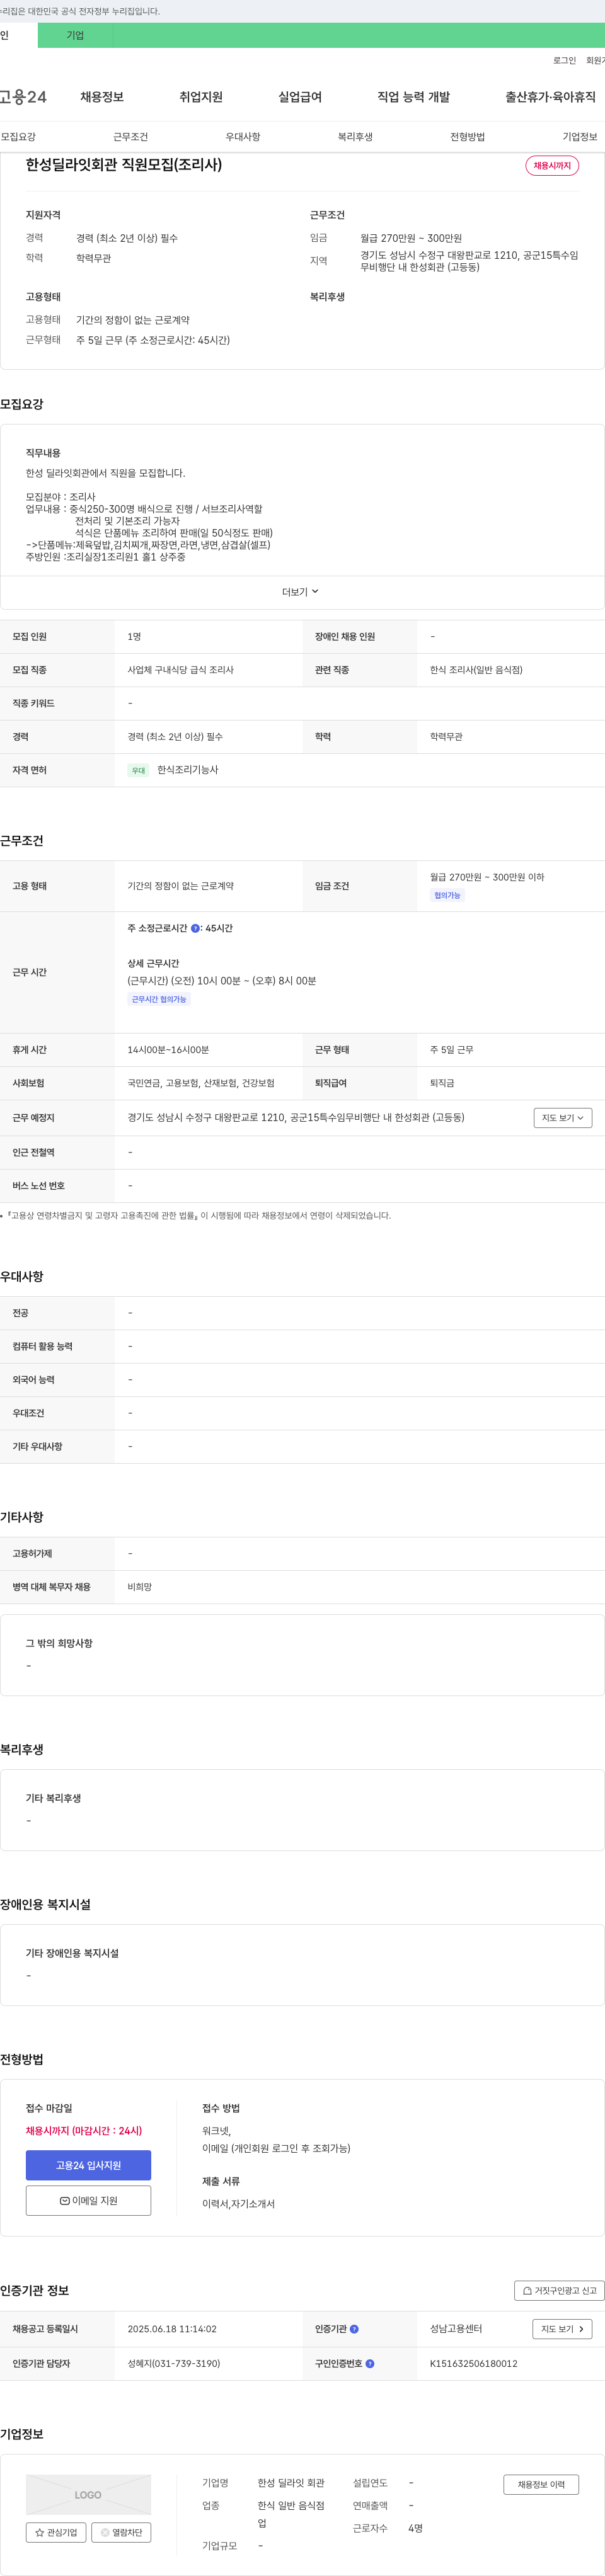
Task: Click the 로그인 link
Action: coord(564,61)
